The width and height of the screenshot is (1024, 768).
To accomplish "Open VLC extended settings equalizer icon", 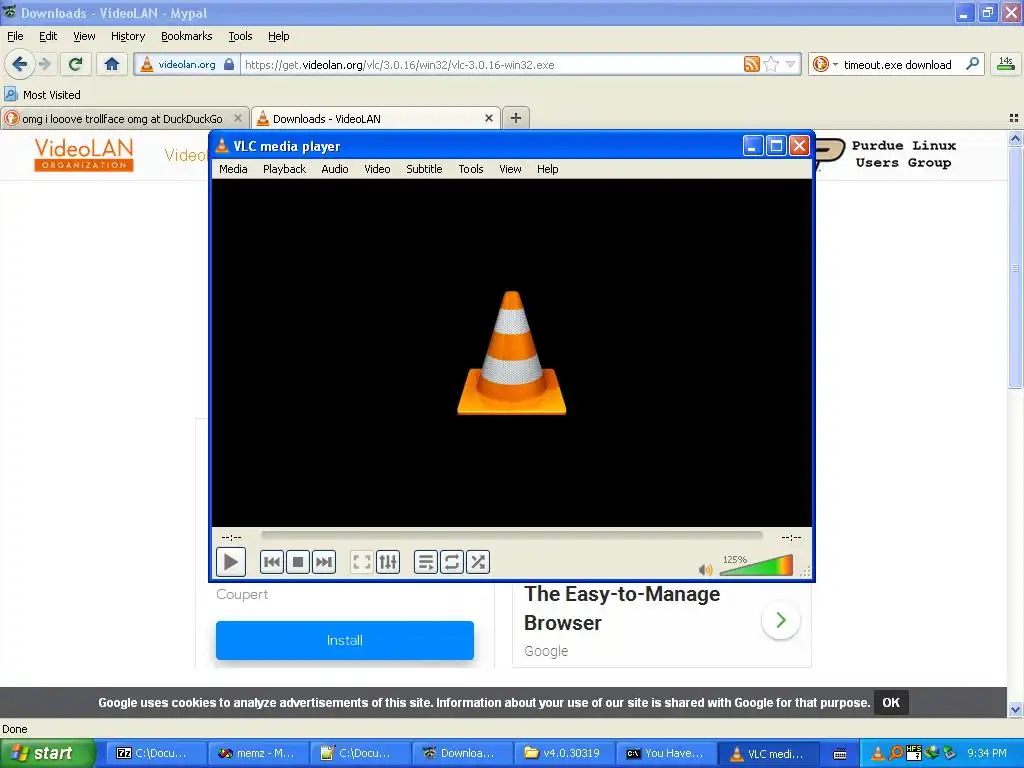I will tap(388, 562).
